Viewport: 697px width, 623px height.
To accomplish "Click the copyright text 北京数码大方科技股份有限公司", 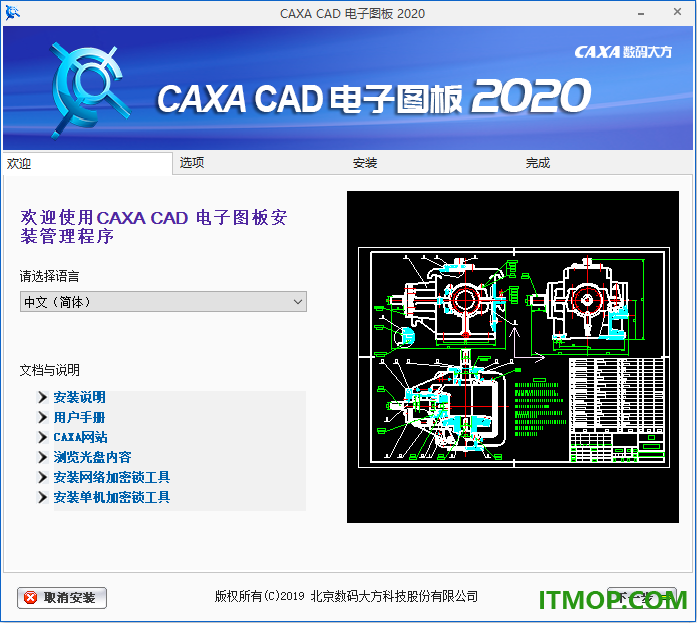I will point(394,596).
